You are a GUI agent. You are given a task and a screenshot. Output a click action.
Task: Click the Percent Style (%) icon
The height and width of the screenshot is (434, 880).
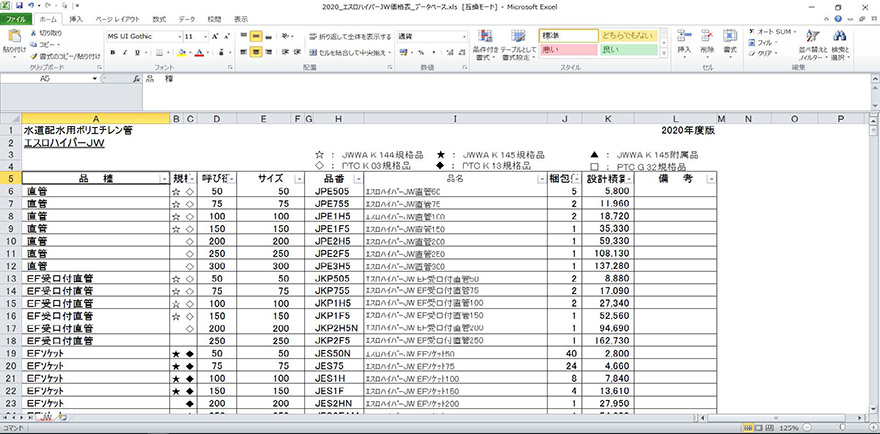click(x=420, y=52)
